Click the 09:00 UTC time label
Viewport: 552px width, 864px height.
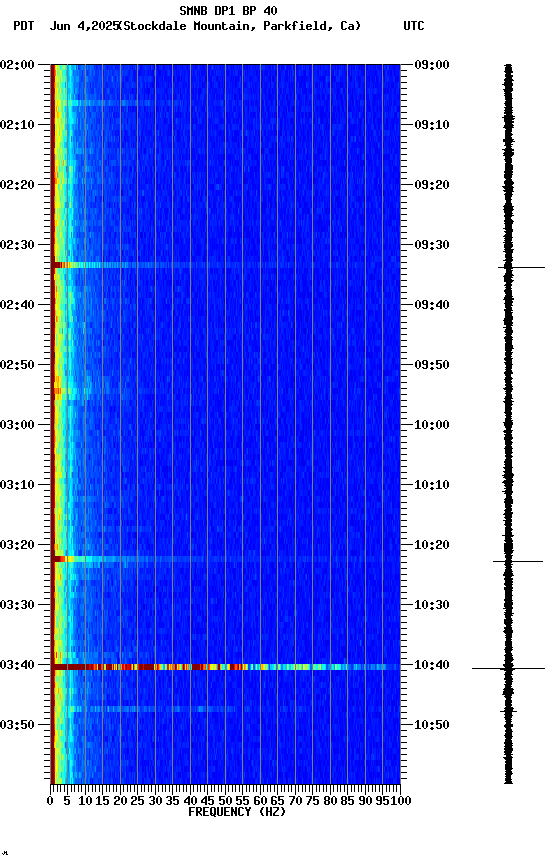click(x=432, y=65)
